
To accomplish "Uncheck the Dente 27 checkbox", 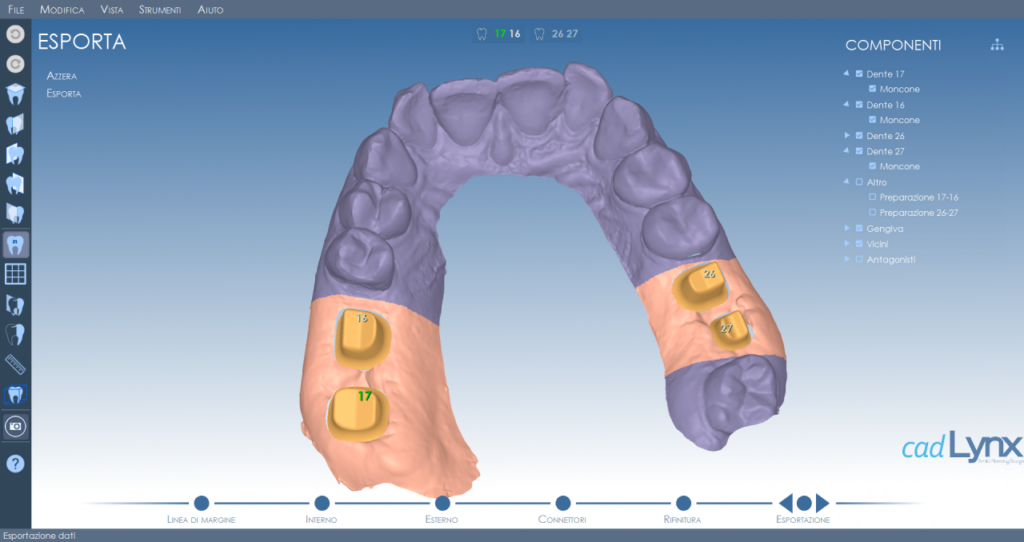I will click(x=859, y=151).
